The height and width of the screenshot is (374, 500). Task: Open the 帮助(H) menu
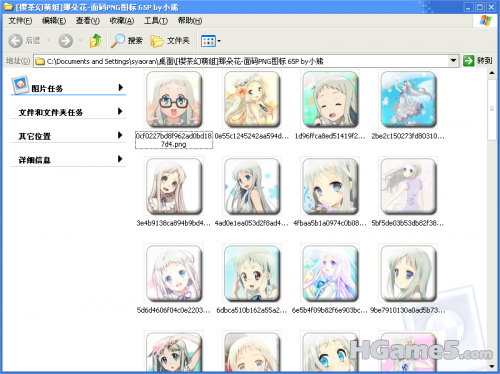(190, 21)
